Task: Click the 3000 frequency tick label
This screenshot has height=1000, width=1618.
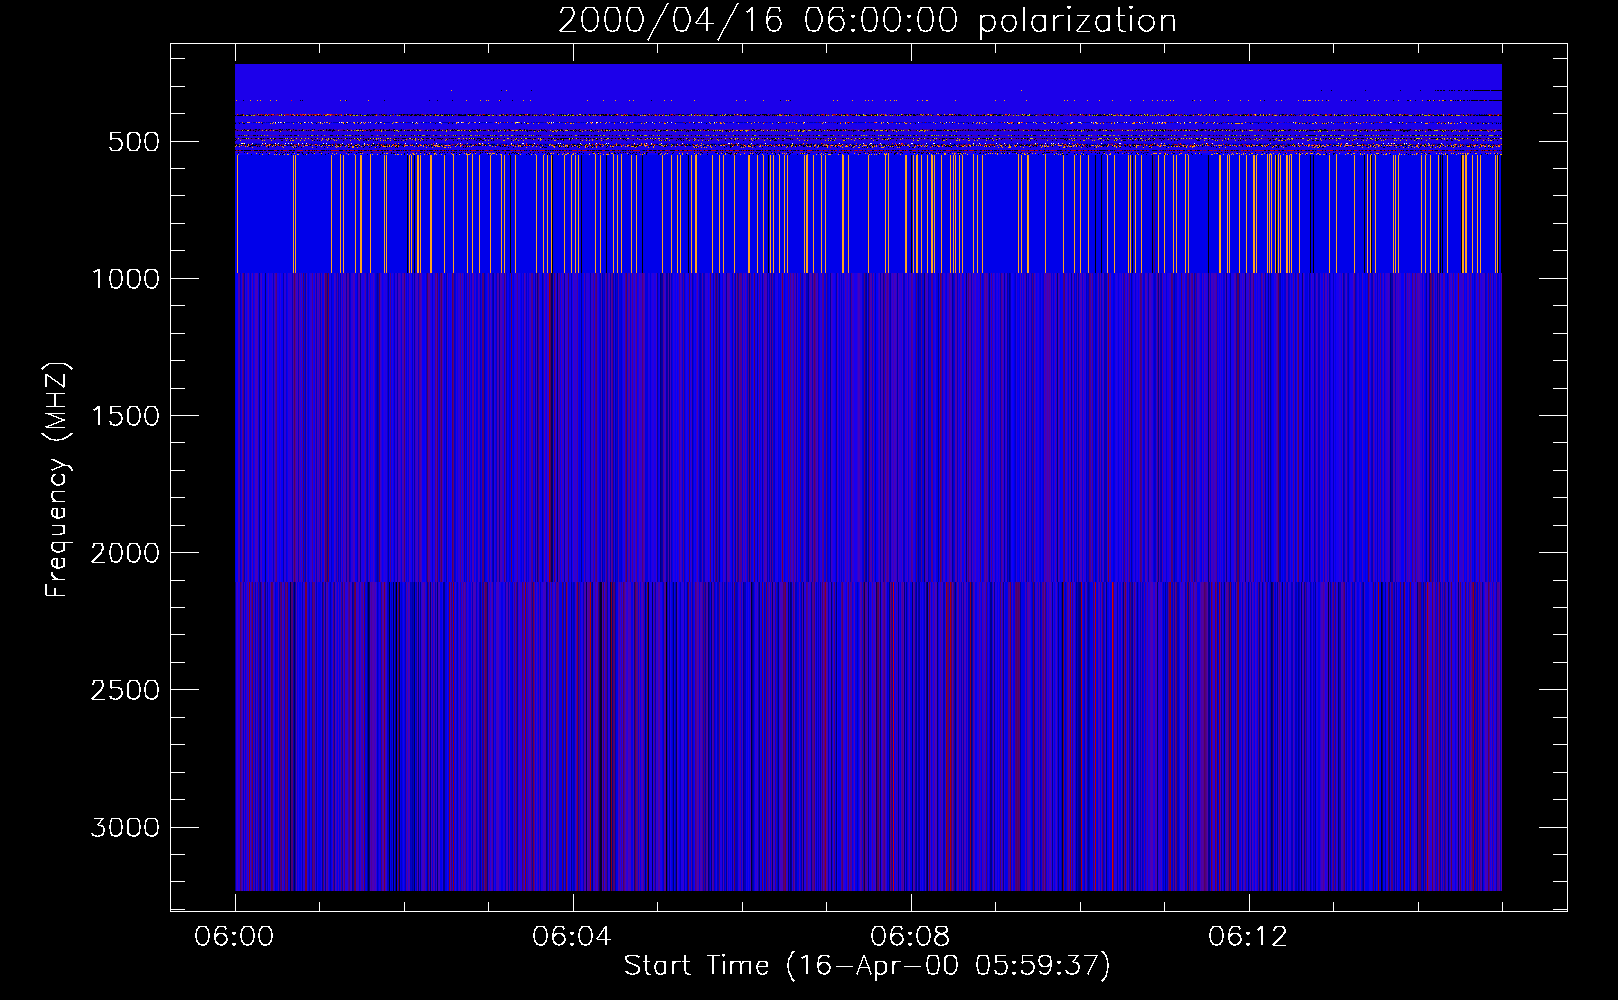Action: coord(125,827)
